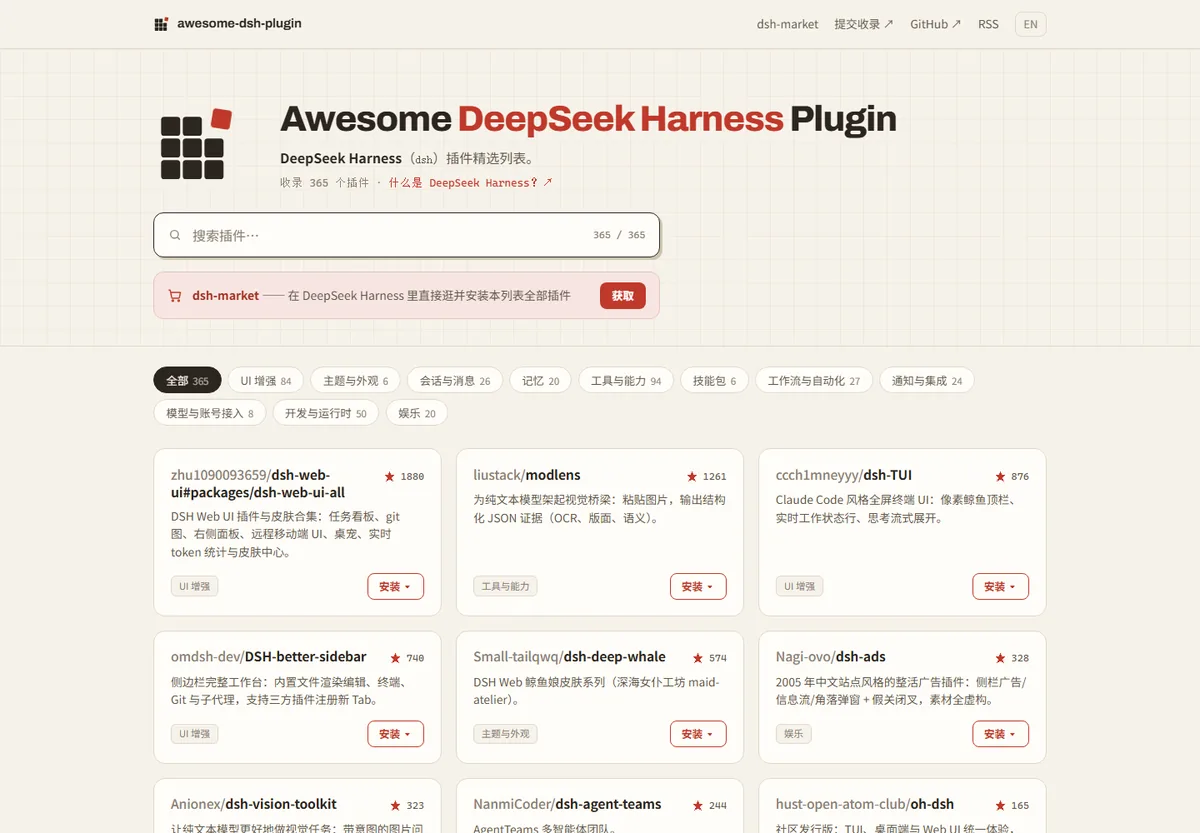This screenshot has height=833, width=1200.
Task: Click the 工具与能力 tag on modlens card
Action: point(505,587)
